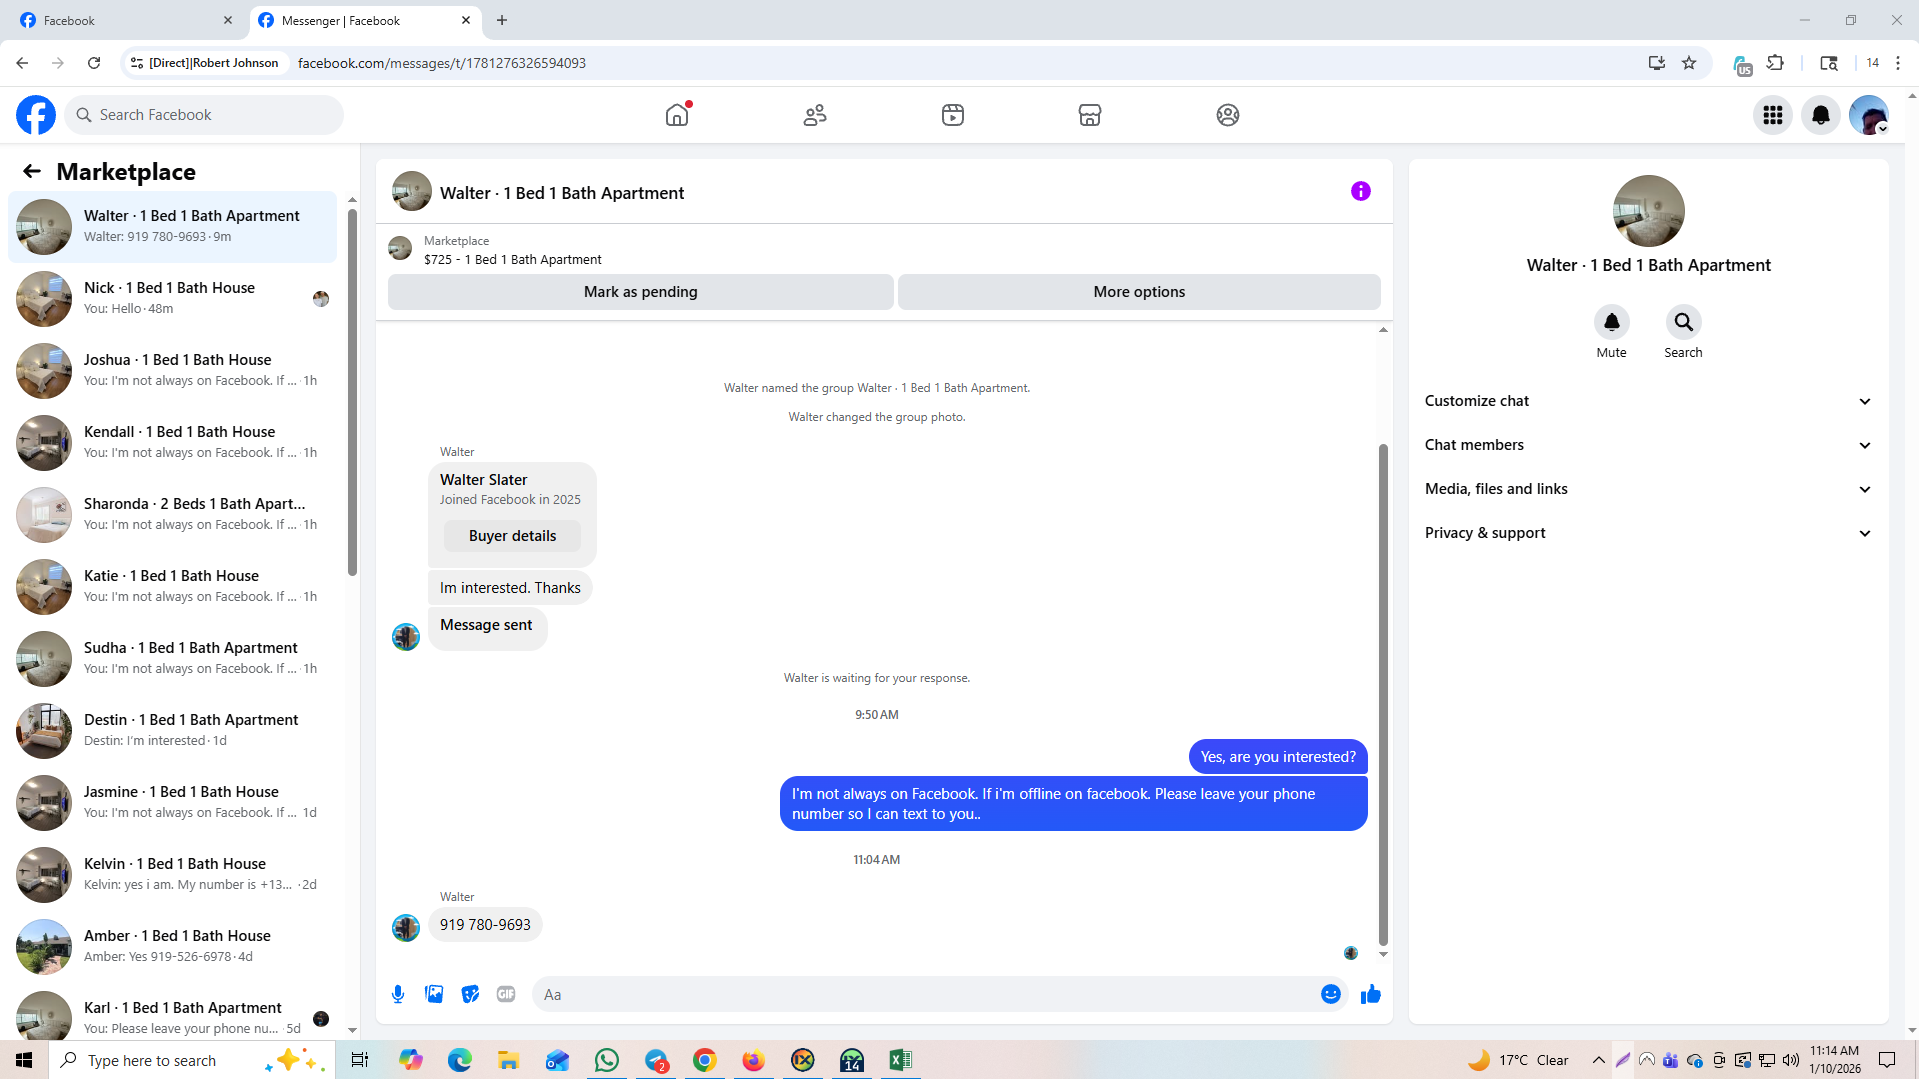Open Buyer details for Walter Slater

(x=512, y=536)
